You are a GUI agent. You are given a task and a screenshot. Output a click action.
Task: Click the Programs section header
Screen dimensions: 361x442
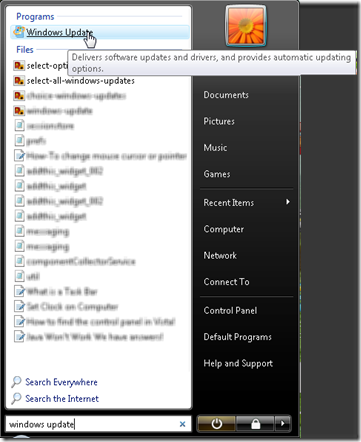(x=35, y=16)
